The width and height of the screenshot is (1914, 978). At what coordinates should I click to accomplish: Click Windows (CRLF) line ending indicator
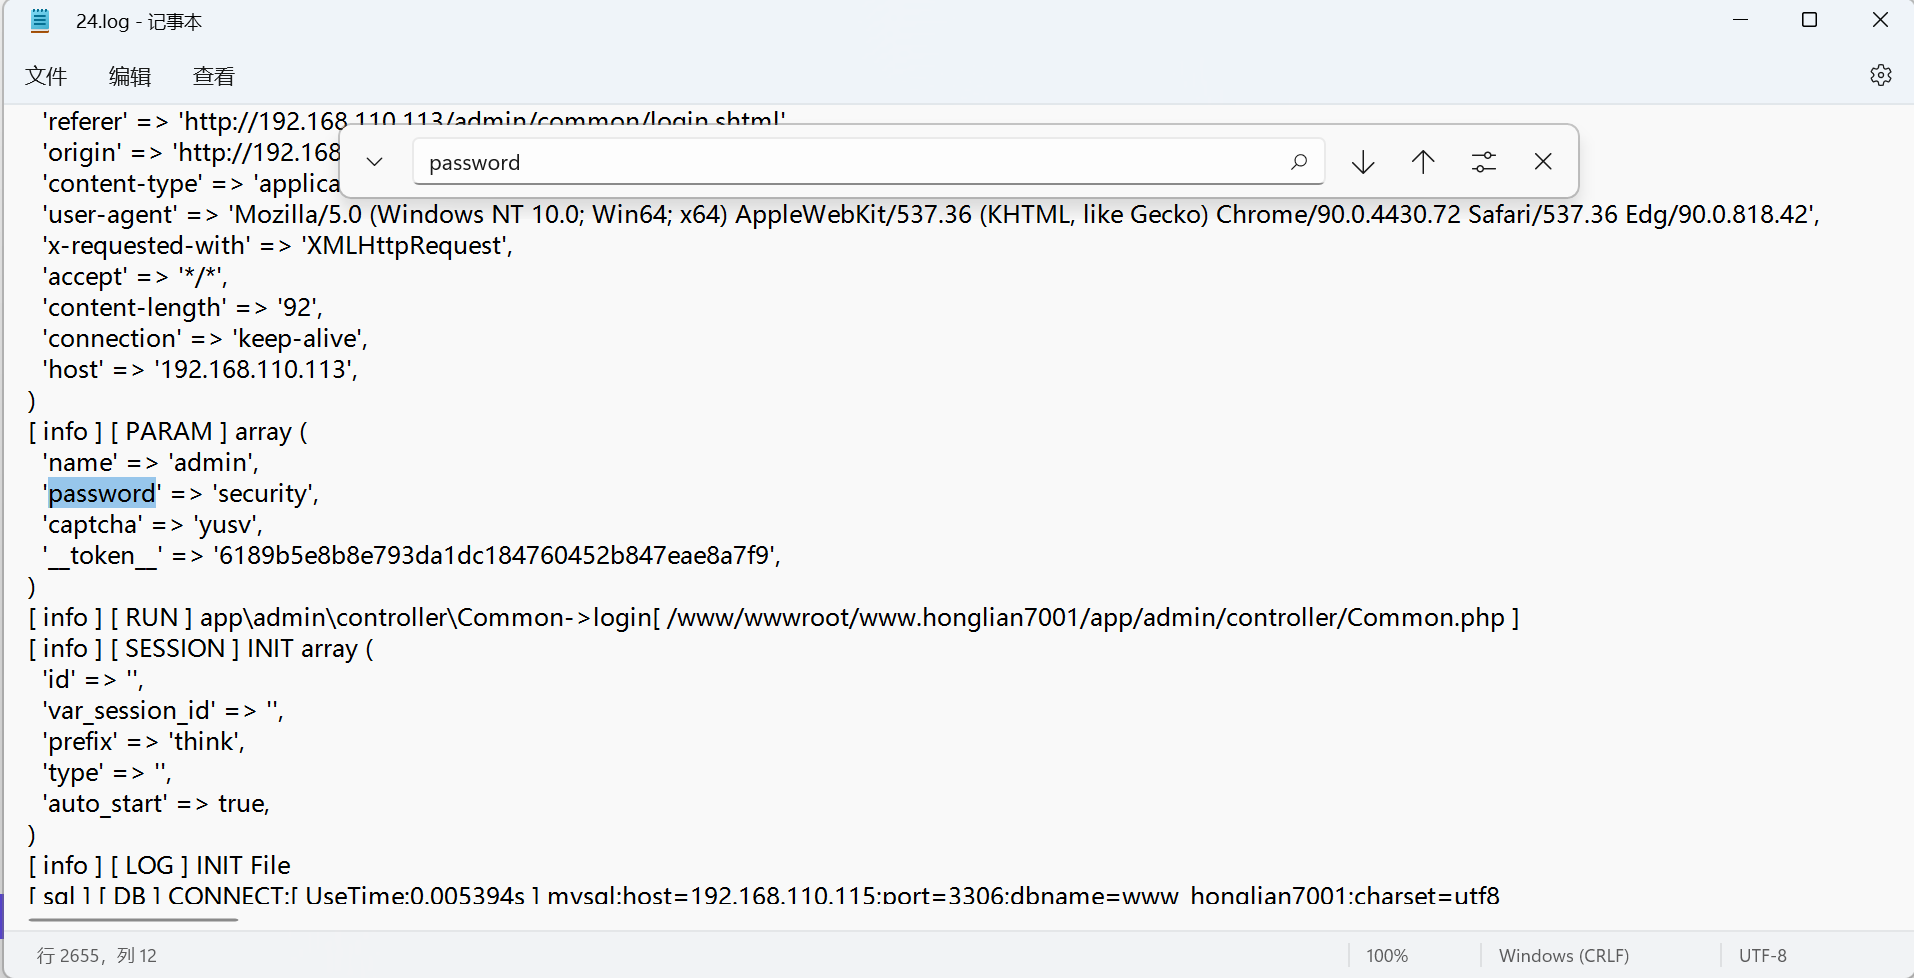pyautogui.click(x=1564, y=955)
